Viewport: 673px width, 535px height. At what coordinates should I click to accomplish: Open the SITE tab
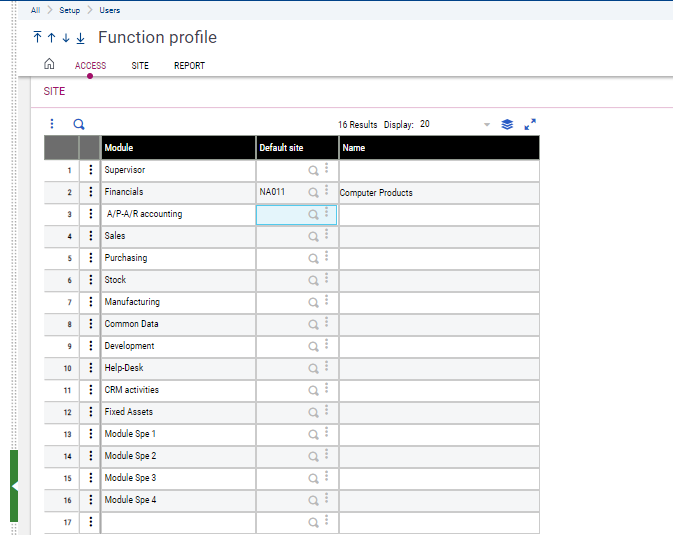click(140, 66)
